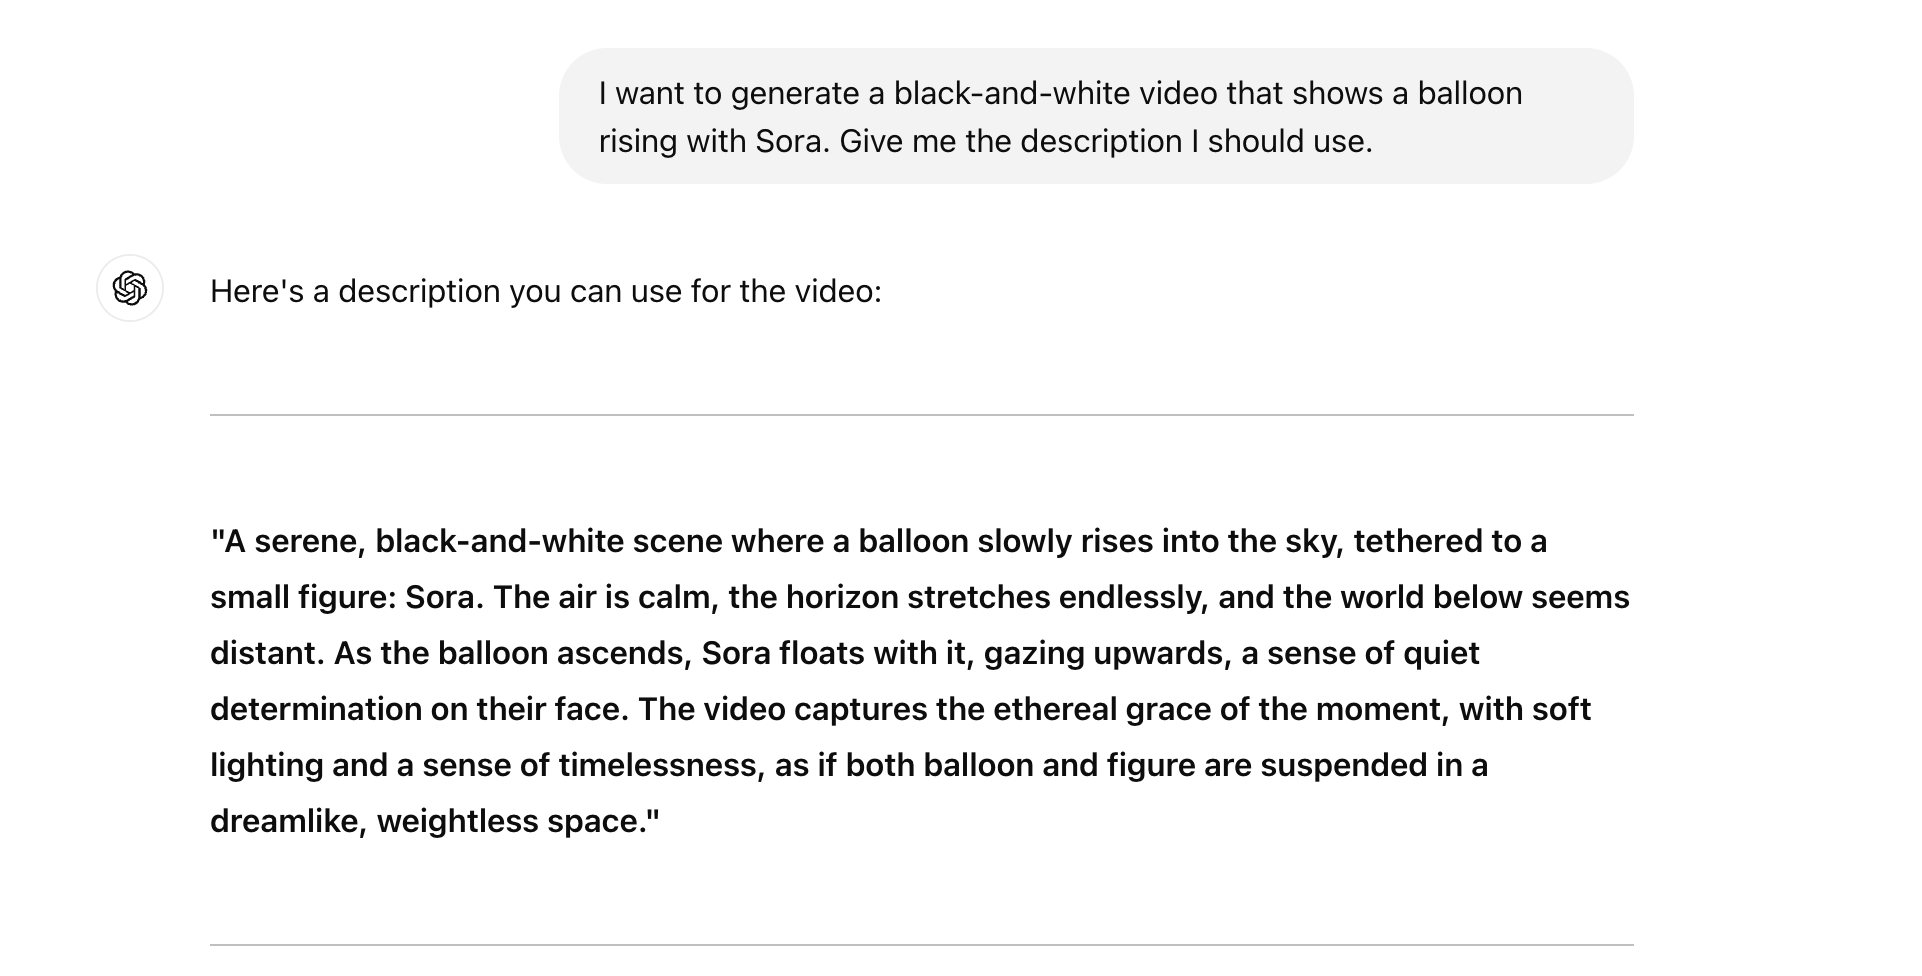Click the user's gray prompt message bubble

[1094, 116]
